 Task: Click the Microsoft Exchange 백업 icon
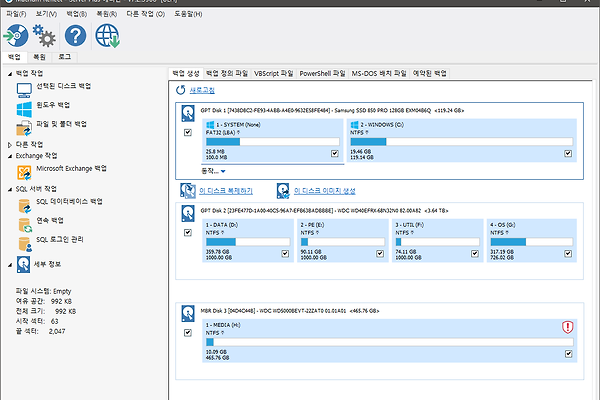click(x=24, y=169)
